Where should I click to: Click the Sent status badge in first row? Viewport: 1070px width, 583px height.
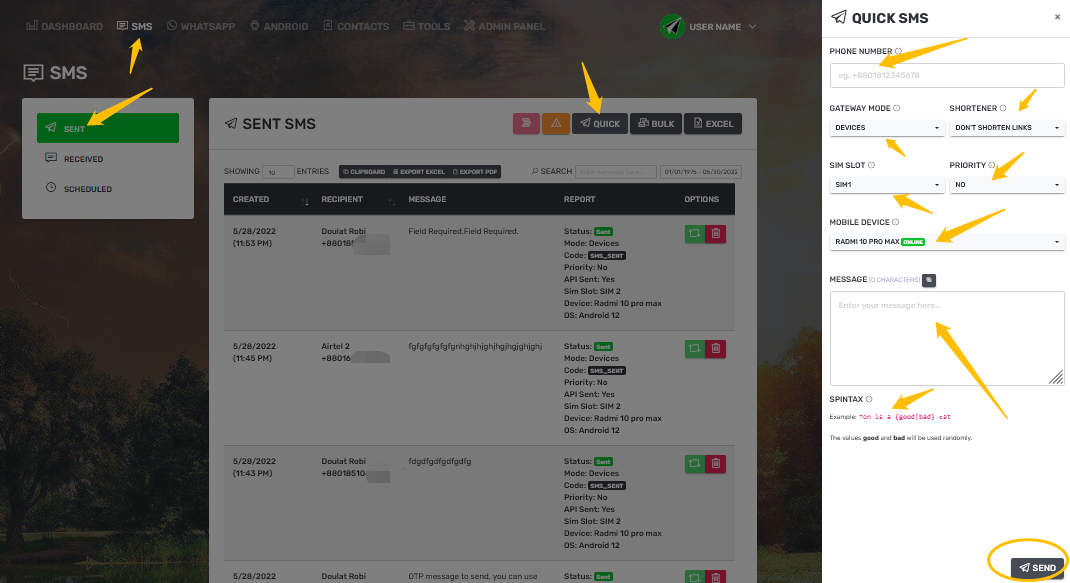pyautogui.click(x=603, y=232)
